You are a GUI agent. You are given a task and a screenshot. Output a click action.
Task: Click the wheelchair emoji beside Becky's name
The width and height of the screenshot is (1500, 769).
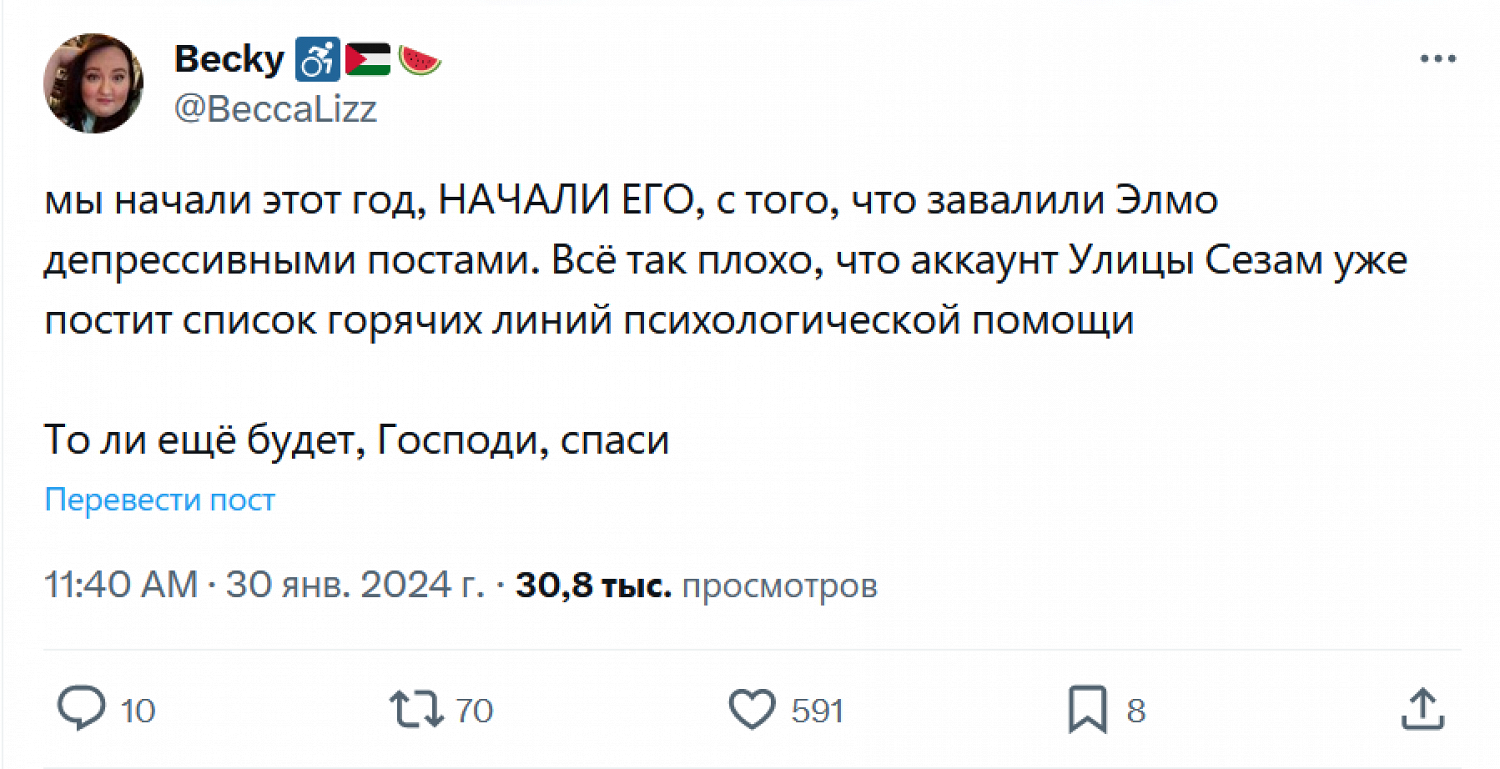click(317, 61)
